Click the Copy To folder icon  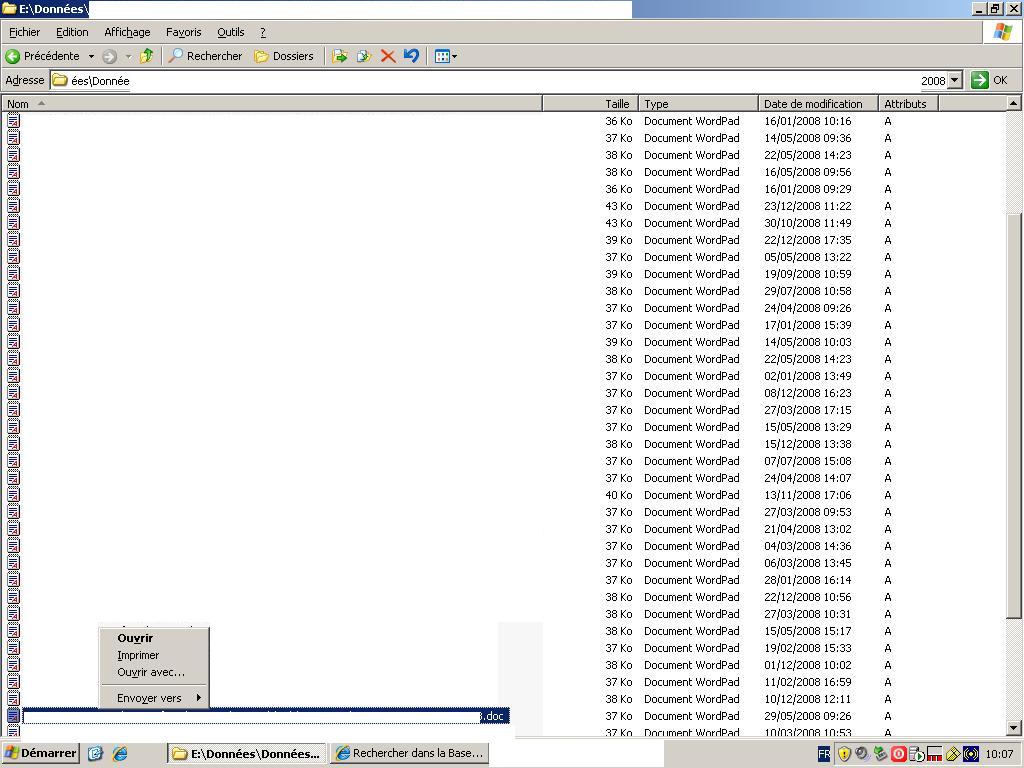coord(364,56)
